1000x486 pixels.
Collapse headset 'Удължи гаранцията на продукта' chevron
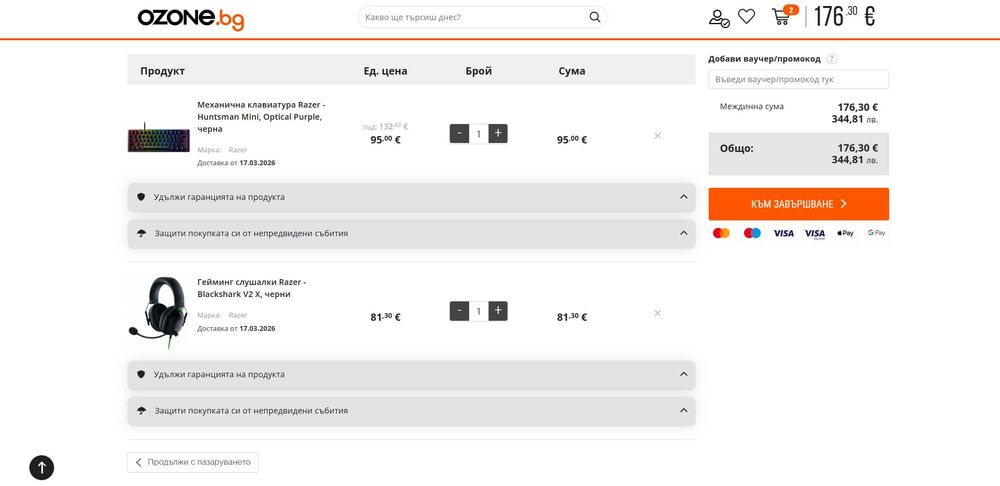(684, 374)
